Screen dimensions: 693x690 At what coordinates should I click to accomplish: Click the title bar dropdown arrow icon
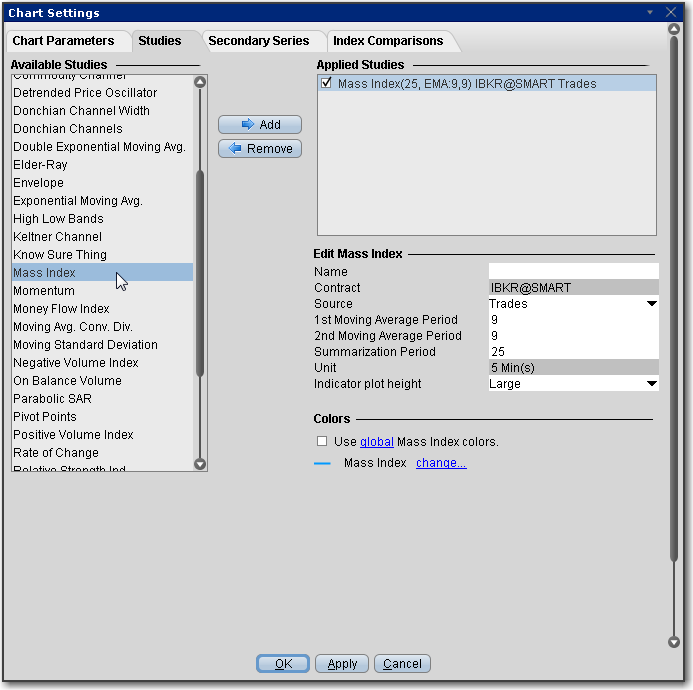[650, 13]
